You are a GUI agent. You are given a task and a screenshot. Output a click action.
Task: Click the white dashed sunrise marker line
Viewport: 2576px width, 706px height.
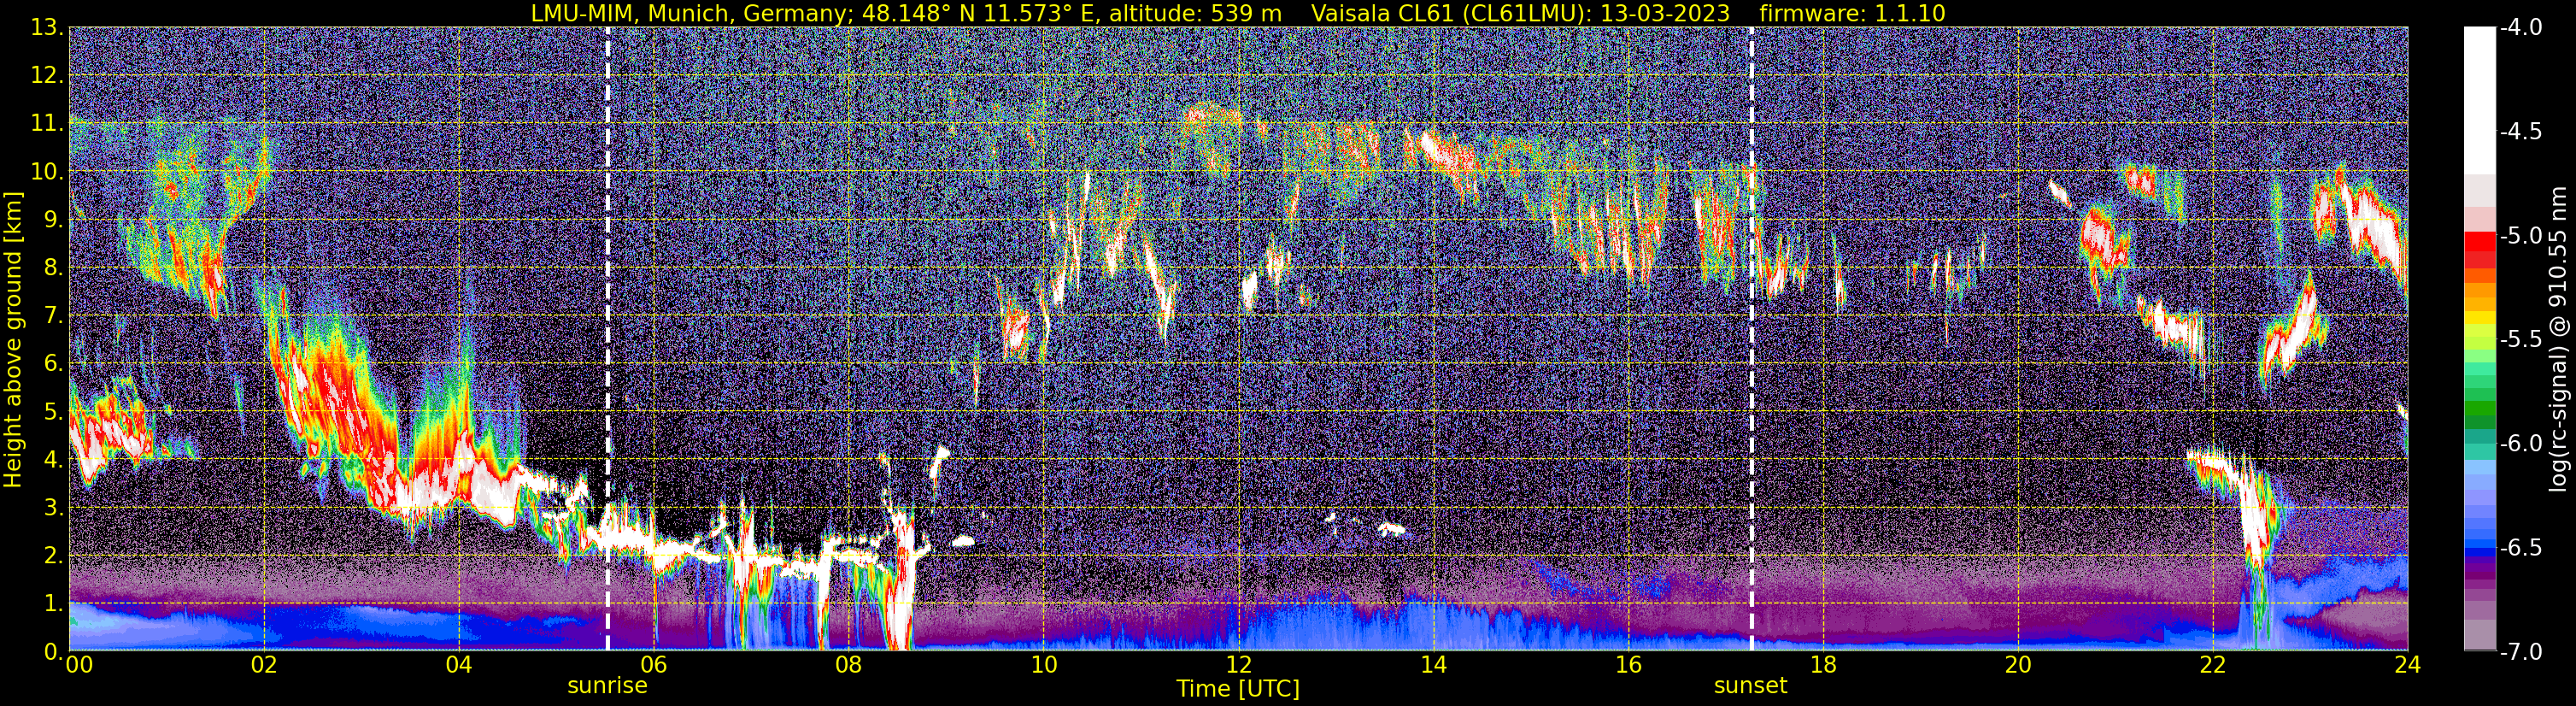coord(607,339)
